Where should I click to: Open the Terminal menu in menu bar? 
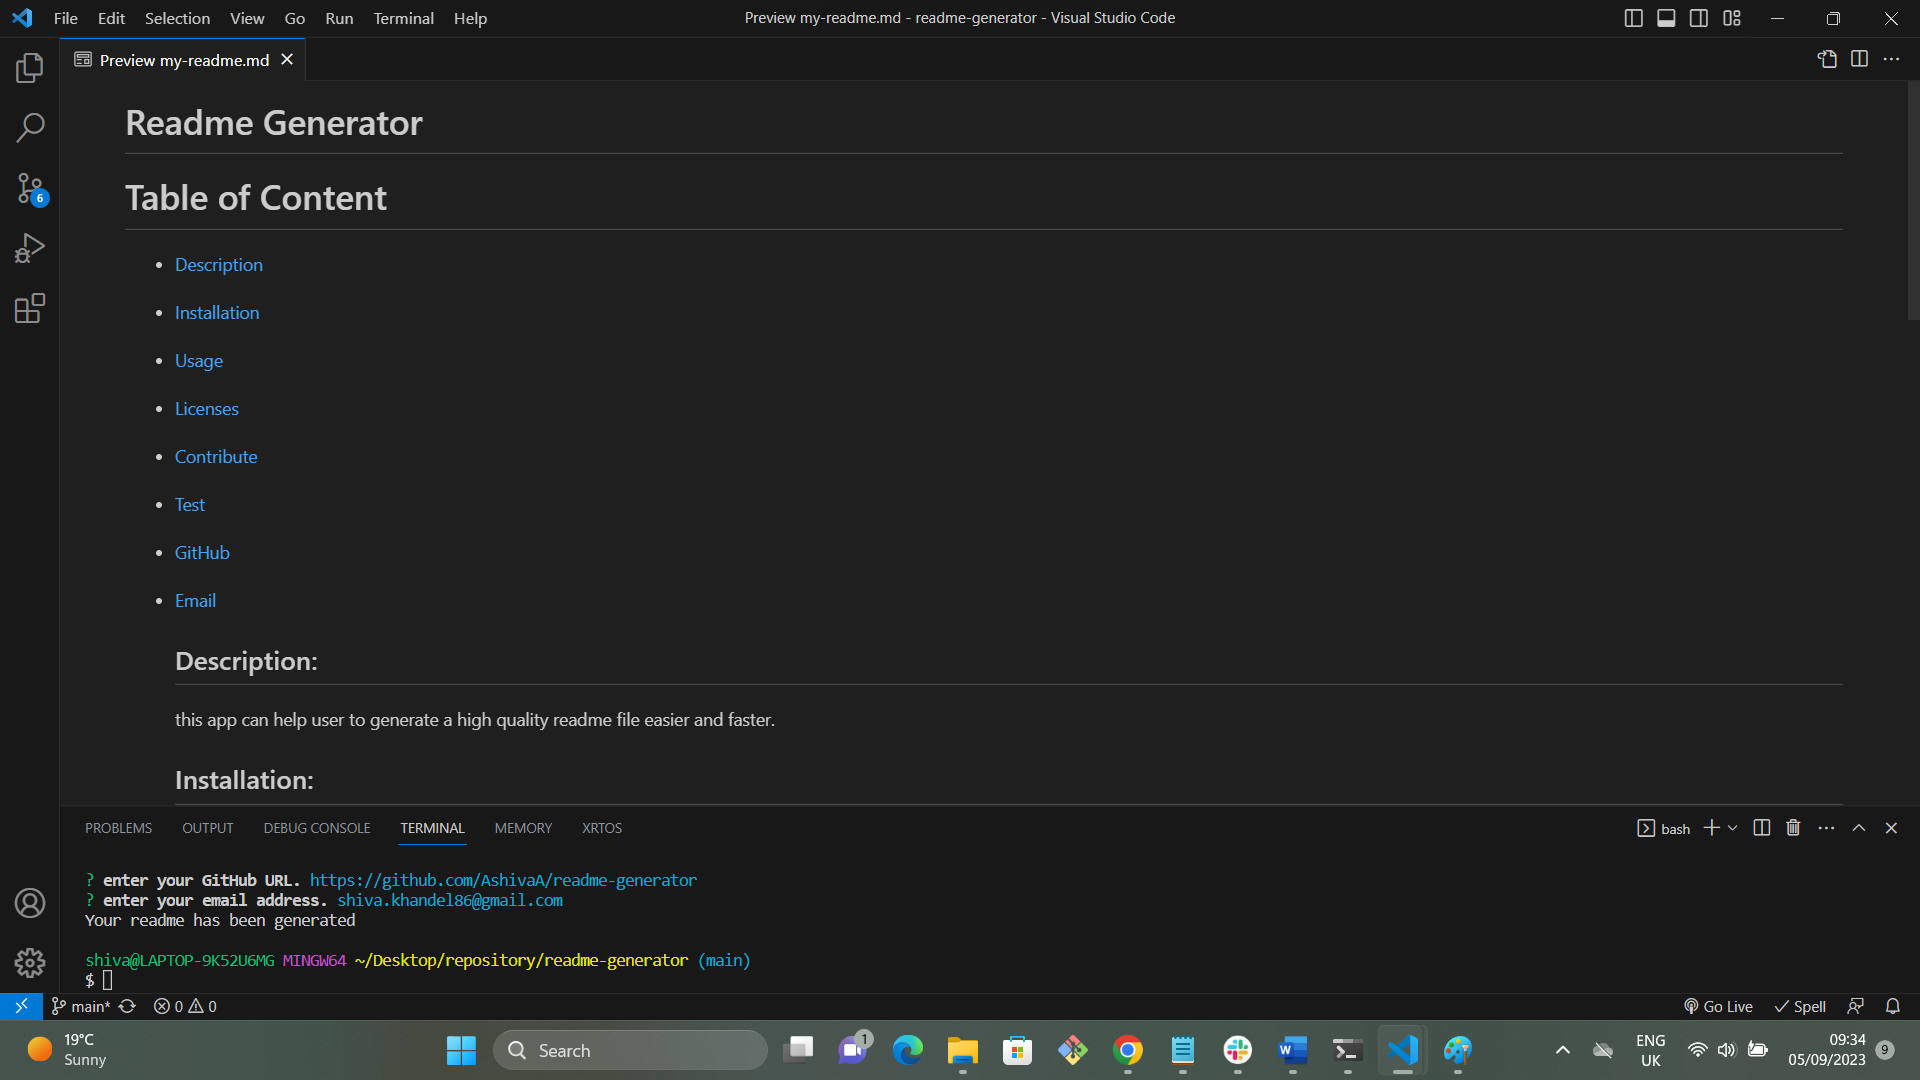coord(403,18)
